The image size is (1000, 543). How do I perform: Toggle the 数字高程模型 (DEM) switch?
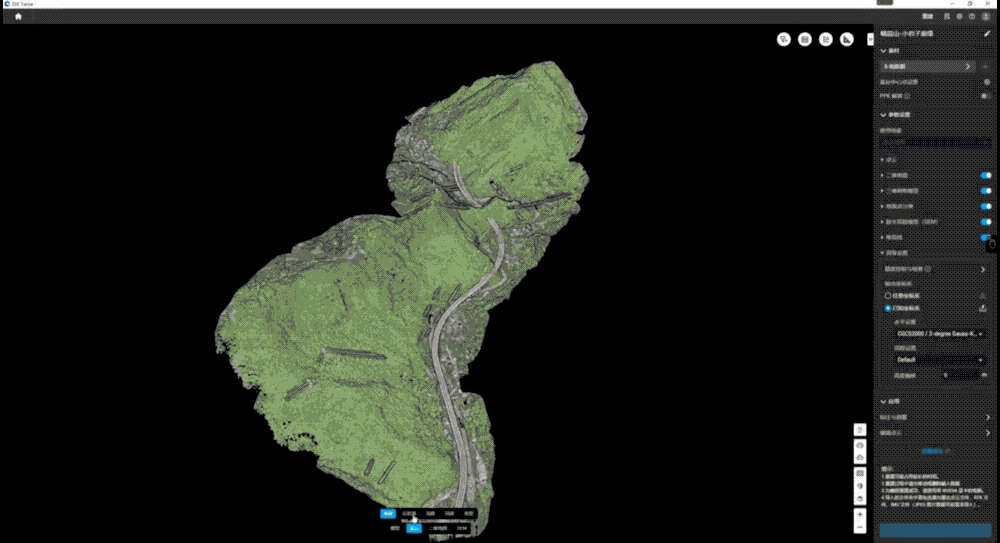tap(986, 222)
